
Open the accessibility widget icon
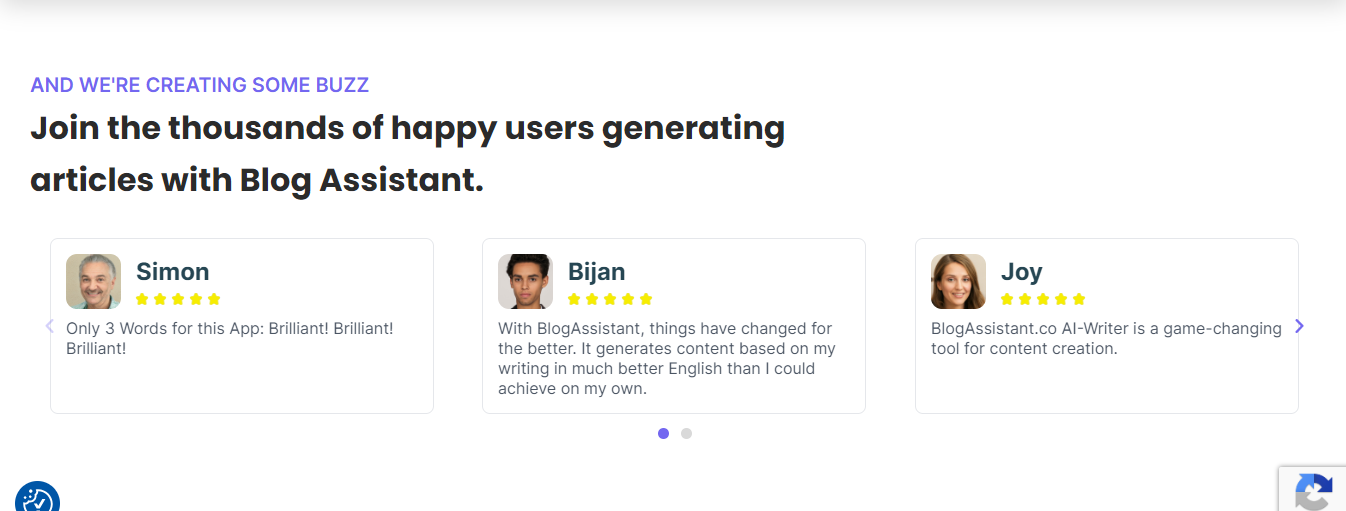point(38,496)
